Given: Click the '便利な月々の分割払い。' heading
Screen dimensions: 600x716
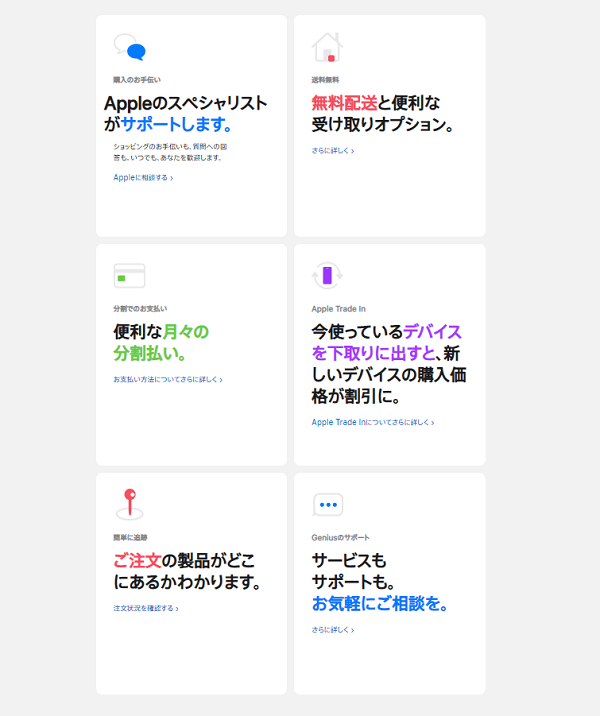Looking at the screenshot, I should coord(161,342).
